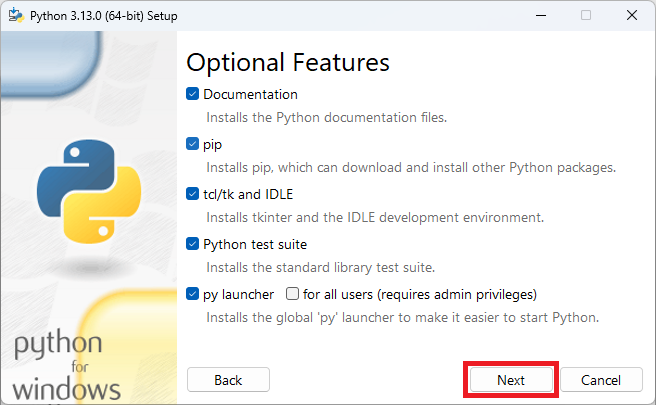Return to the previous page with Back

(228, 379)
